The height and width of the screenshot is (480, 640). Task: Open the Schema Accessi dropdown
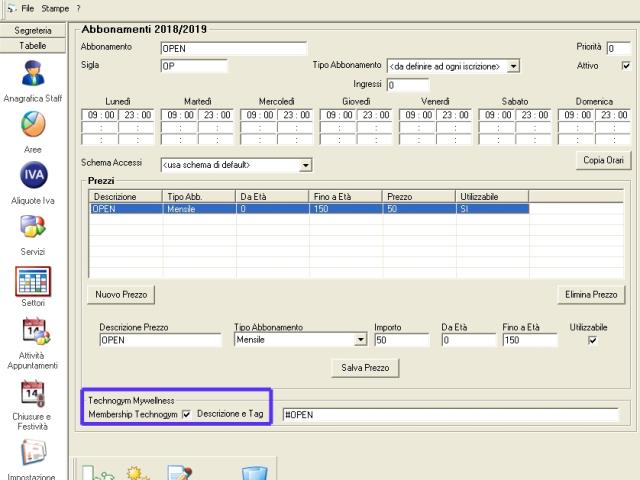click(306, 164)
